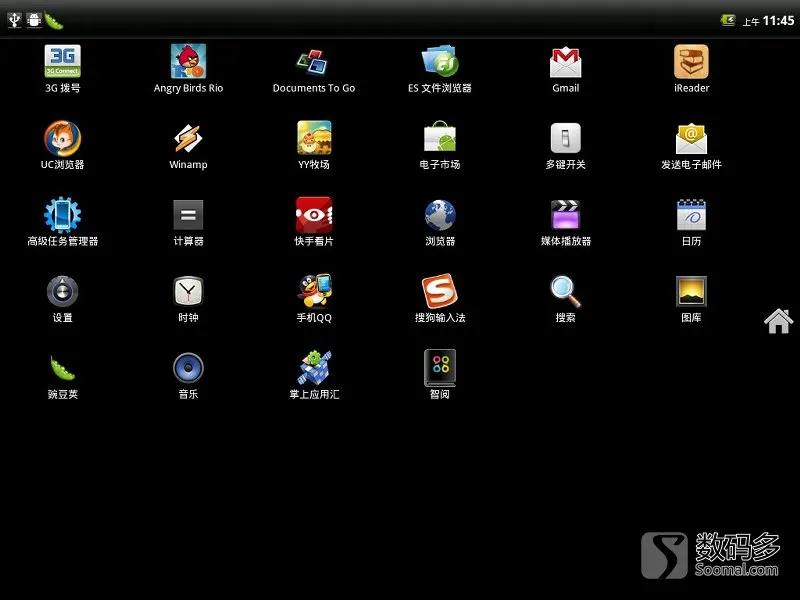Open the 搜索 magnifier search app
Image resolution: width=800 pixels, height=600 pixels.
tap(565, 298)
